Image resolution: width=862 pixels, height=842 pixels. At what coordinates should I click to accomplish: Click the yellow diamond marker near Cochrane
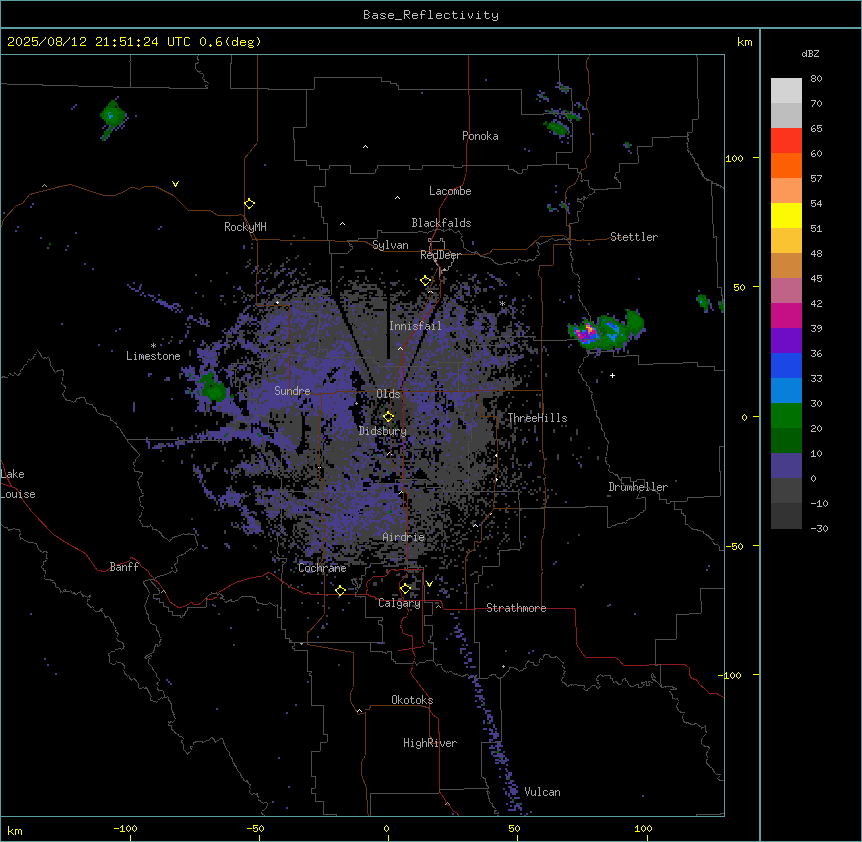tap(340, 590)
